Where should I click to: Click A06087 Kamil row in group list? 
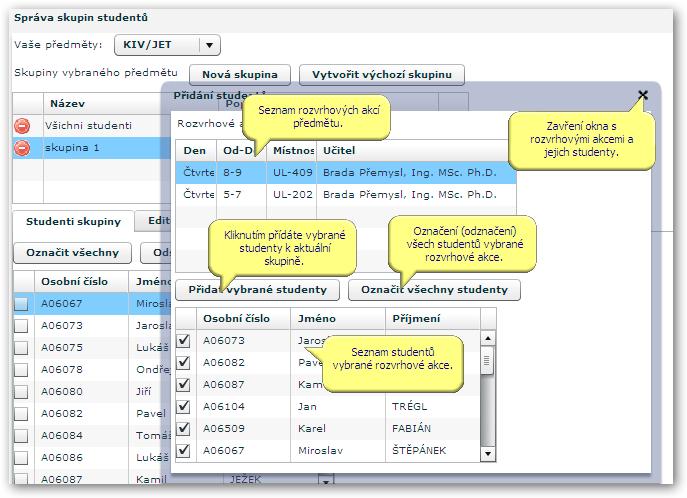pos(92,478)
